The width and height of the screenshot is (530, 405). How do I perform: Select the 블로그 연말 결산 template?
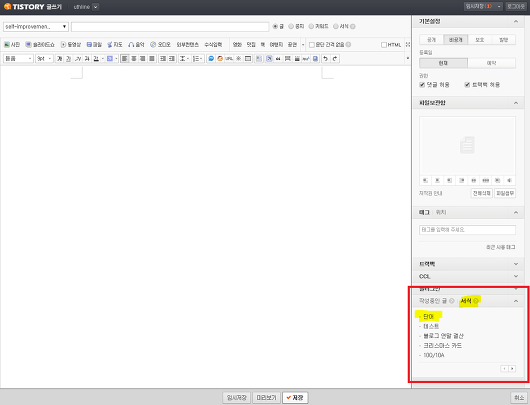[x=443, y=336]
